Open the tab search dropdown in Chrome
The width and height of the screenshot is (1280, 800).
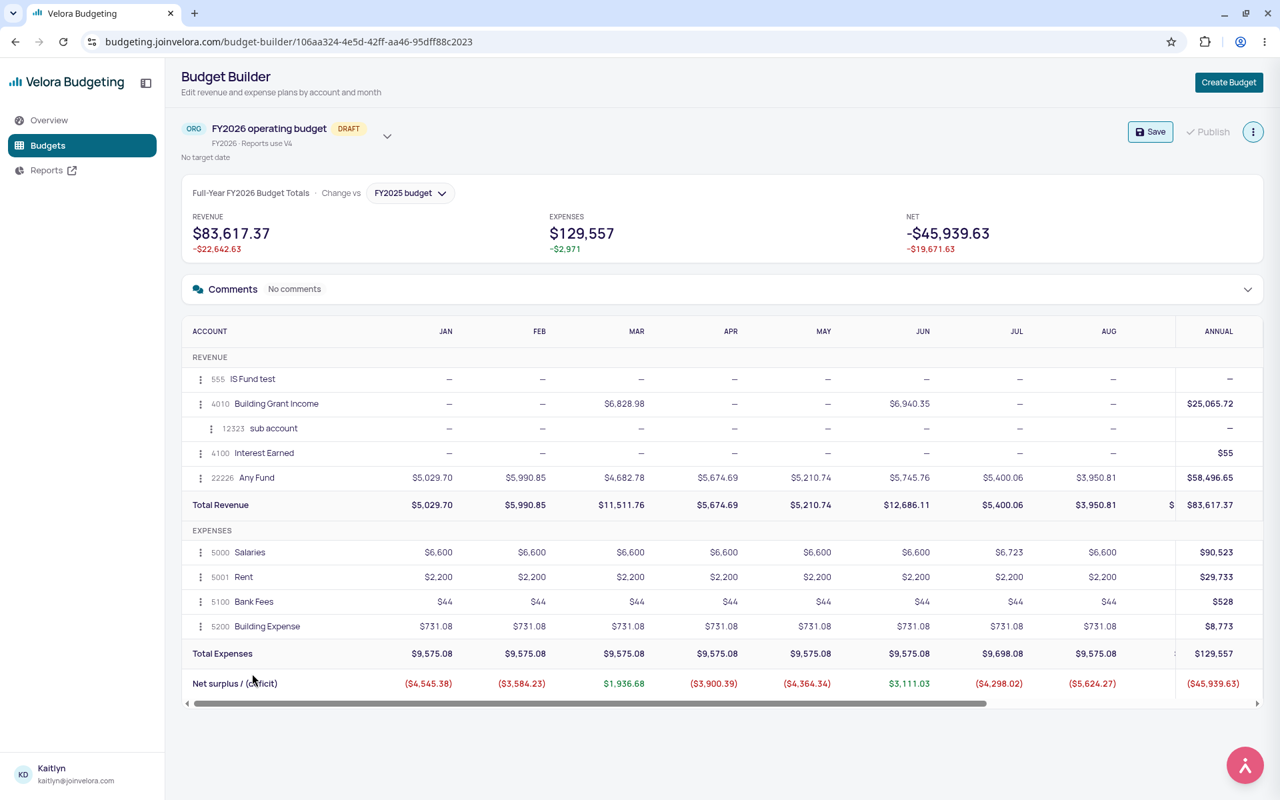[x=13, y=14]
